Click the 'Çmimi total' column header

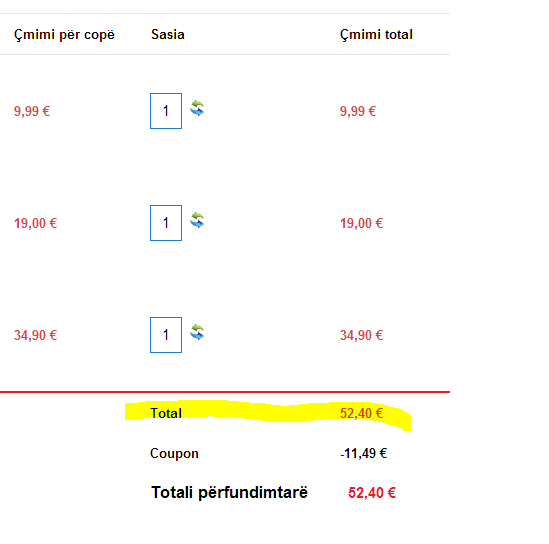tap(376, 35)
